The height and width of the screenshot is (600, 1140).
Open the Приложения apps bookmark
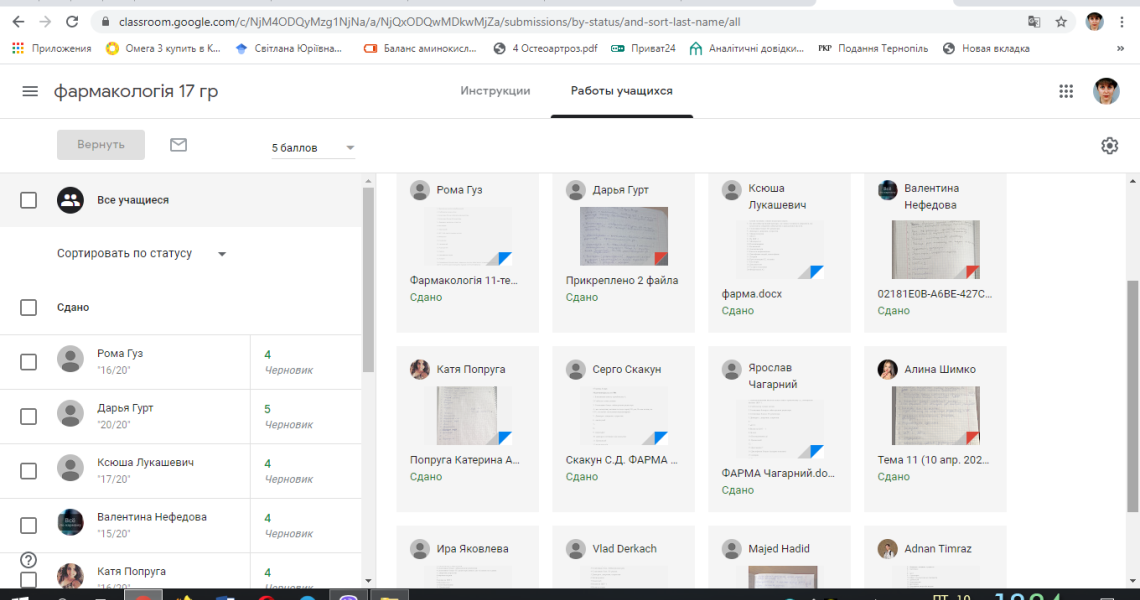[x=52, y=49]
